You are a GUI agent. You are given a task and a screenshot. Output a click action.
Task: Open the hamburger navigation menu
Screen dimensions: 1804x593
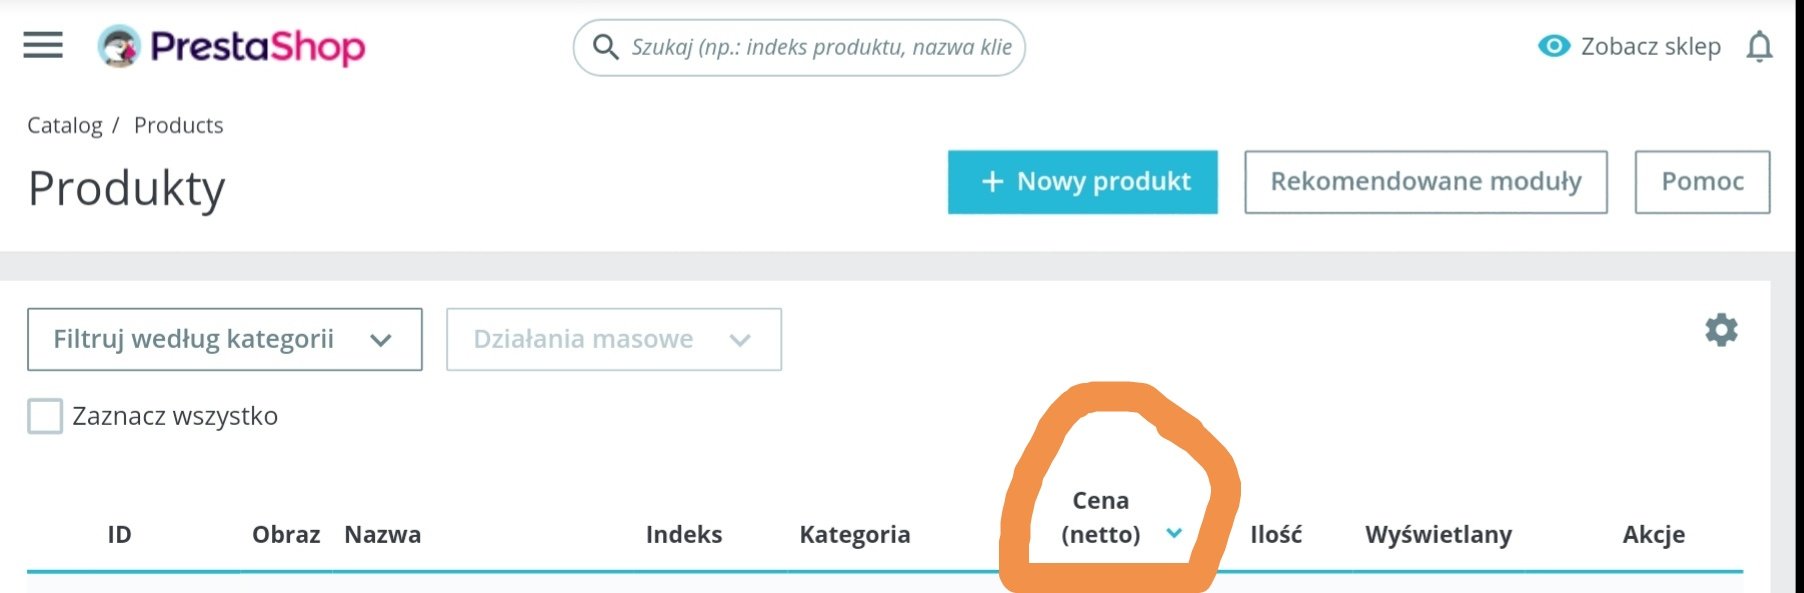click(43, 45)
